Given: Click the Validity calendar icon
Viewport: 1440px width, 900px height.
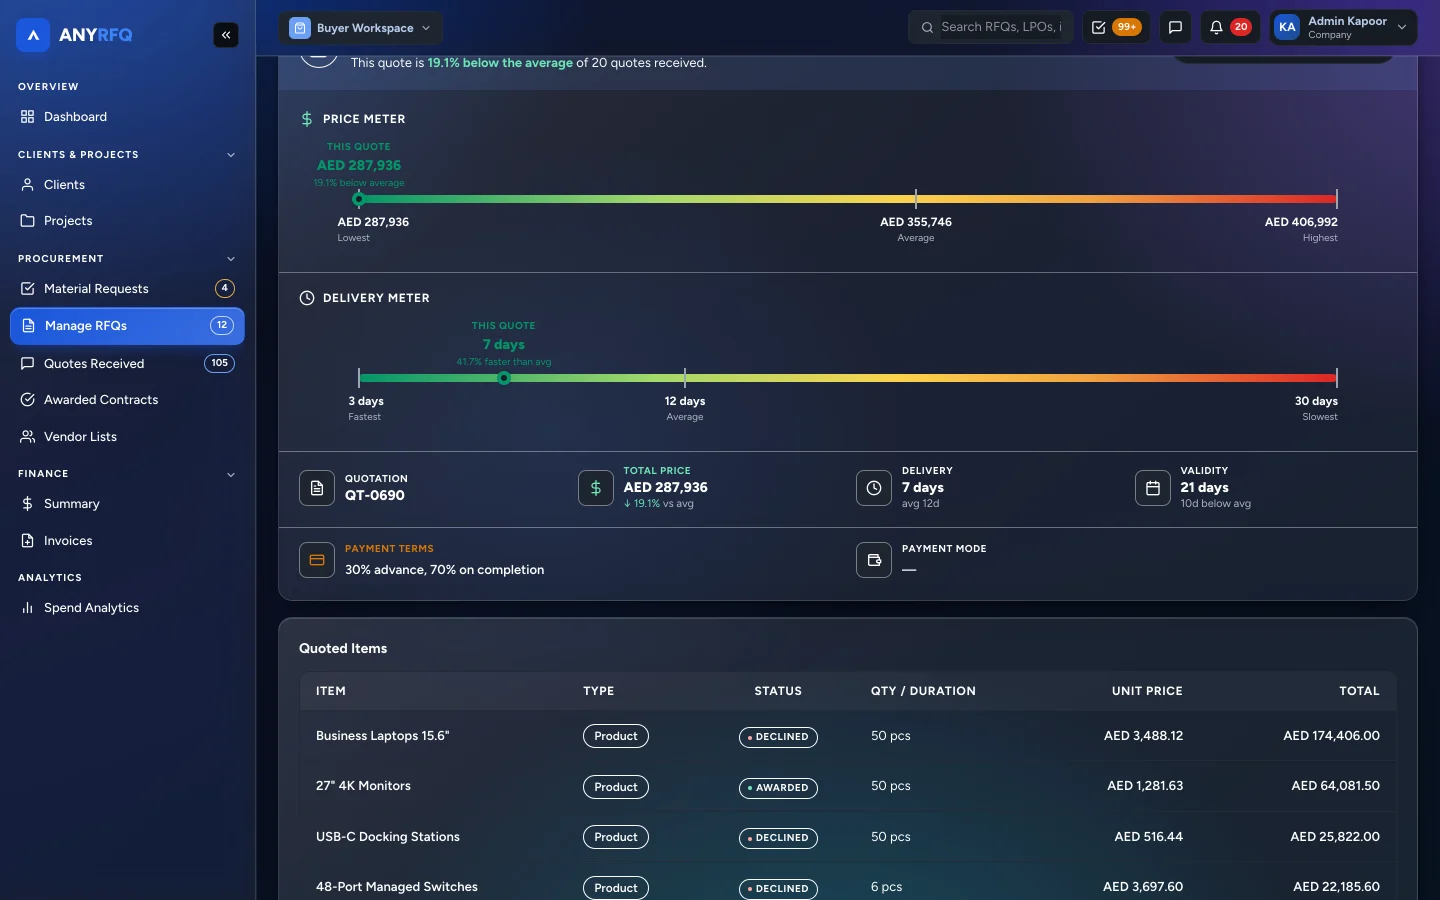Looking at the screenshot, I should 1153,488.
